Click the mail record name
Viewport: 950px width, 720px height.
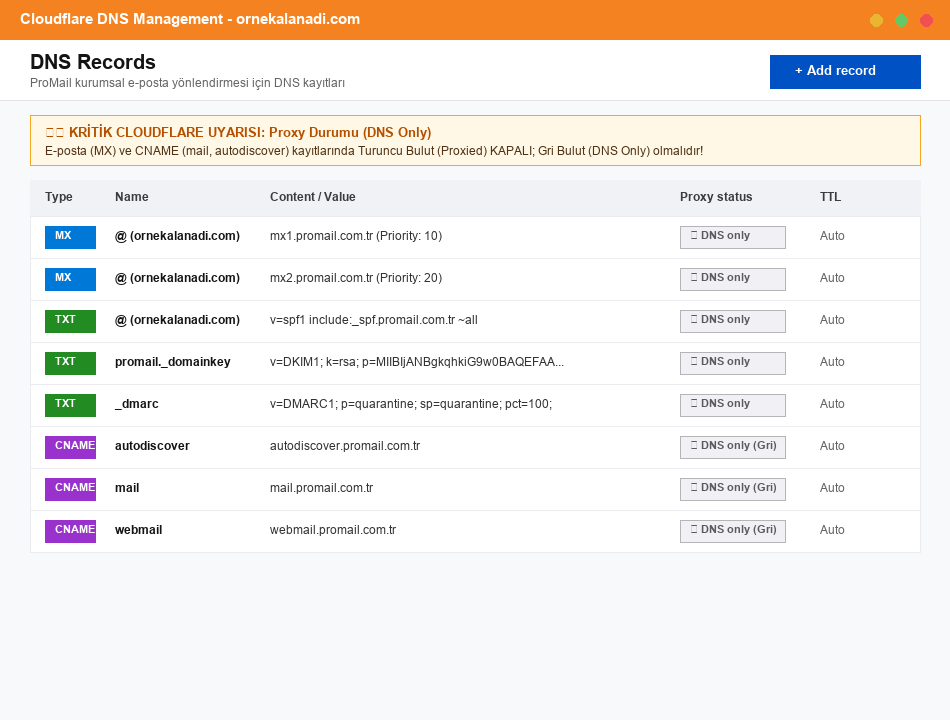[x=127, y=488]
